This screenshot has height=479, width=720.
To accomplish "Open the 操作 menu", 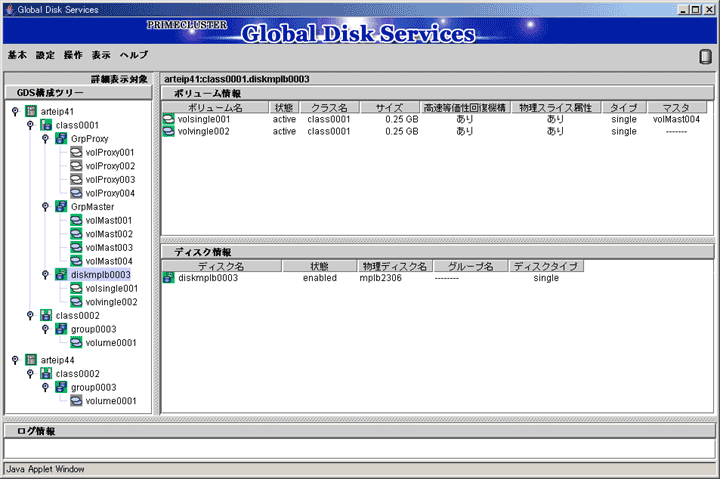I will click(x=73, y=55).
